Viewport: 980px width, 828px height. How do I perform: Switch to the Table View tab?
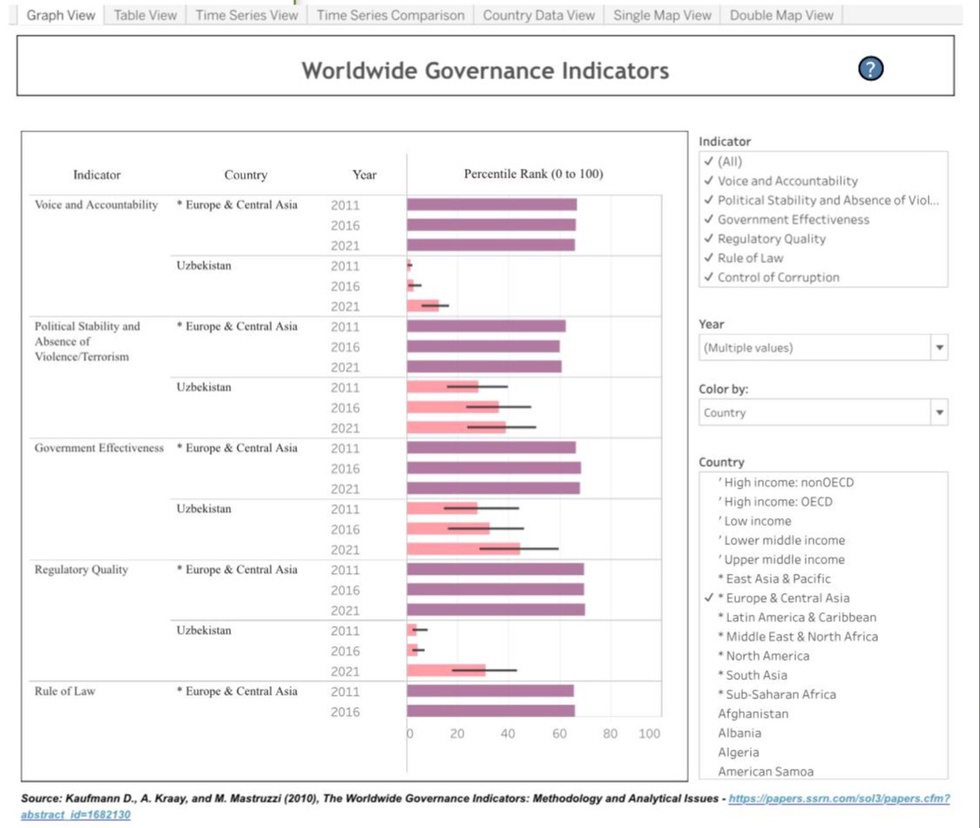pyautogui.click(x=145, y=15)
